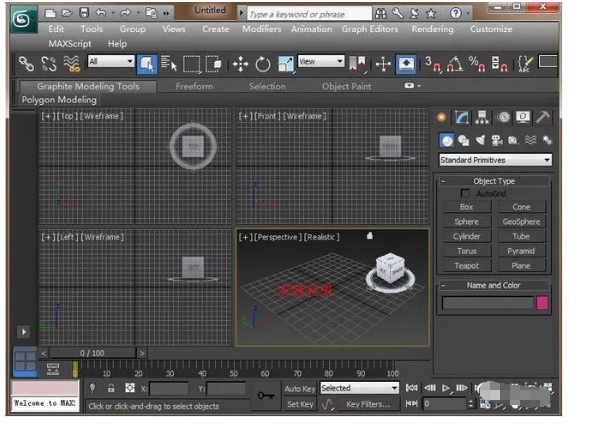Image resolution: width=612 pixels, height=423 pixels.
Task: Switch to the Object Paint ribbon tab
Action: pos(347,86)
